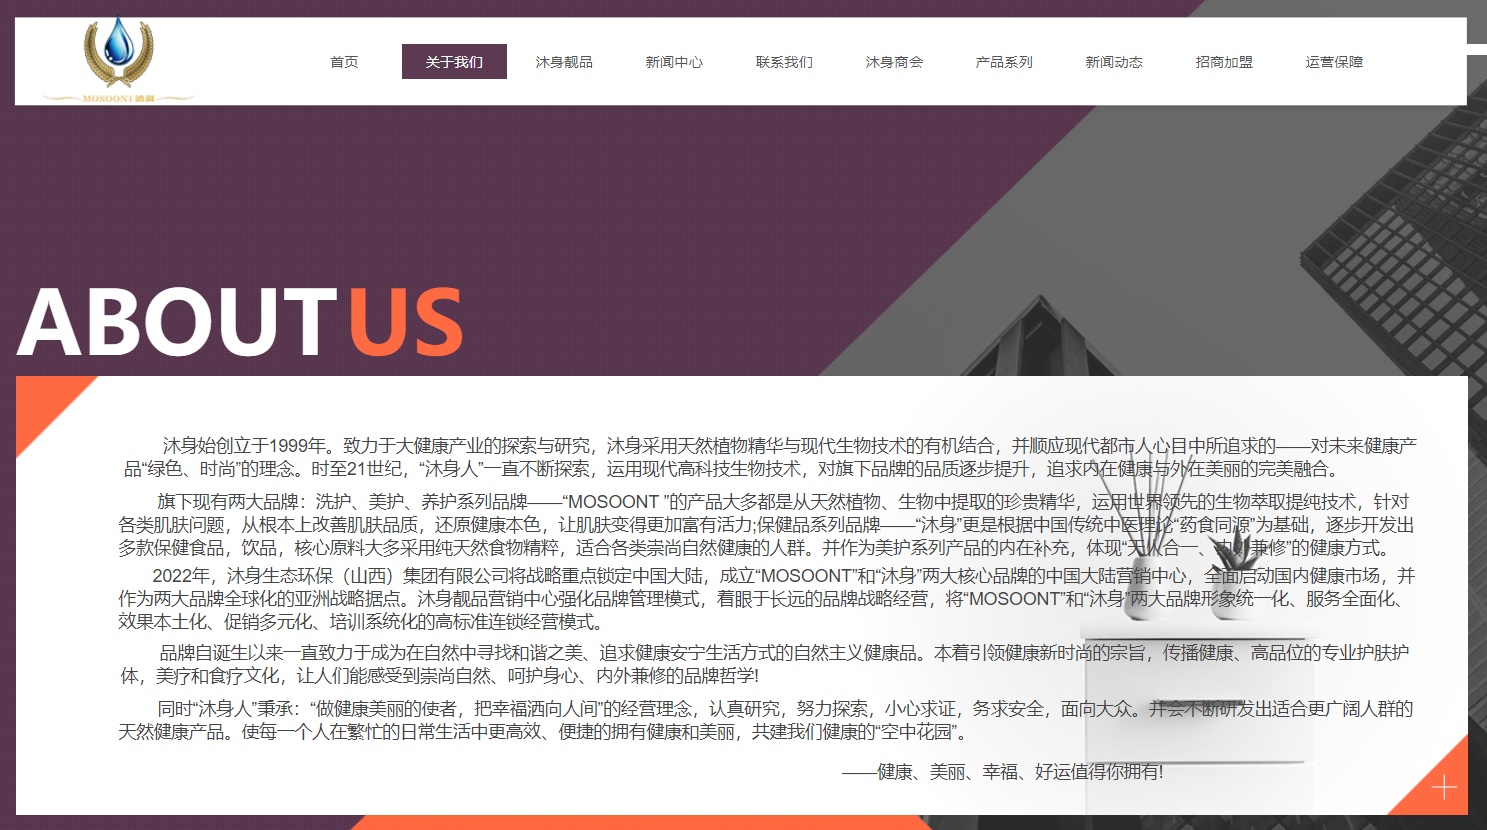This screenshot has height=830, width=1487.
Task: View the 产品系列 menu item
Action: tap(1004, 62)
